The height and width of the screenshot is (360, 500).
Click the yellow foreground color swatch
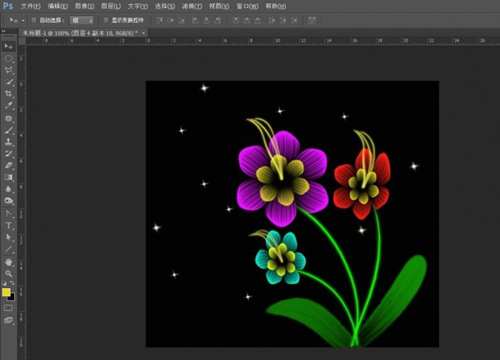click(6, 292)
